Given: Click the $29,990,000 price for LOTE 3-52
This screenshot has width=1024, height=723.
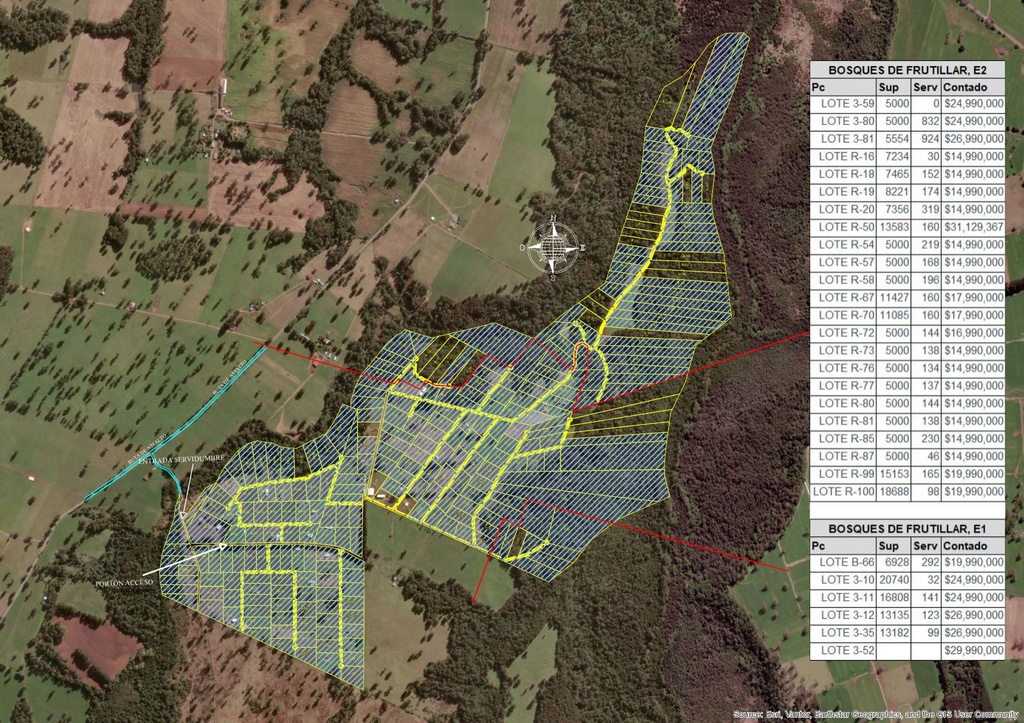Looking at the screenshot, I should coord(973,651).
